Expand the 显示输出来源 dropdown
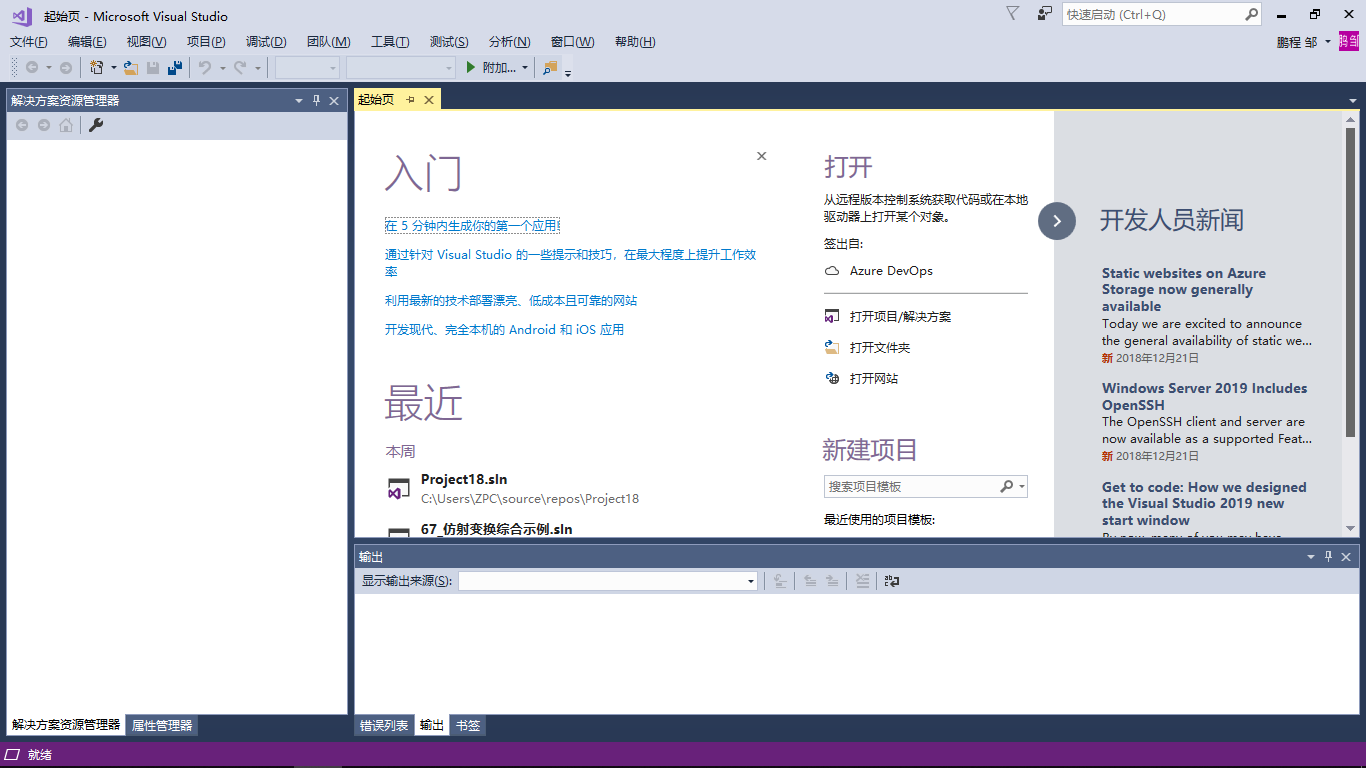 [x=750, y=580]
